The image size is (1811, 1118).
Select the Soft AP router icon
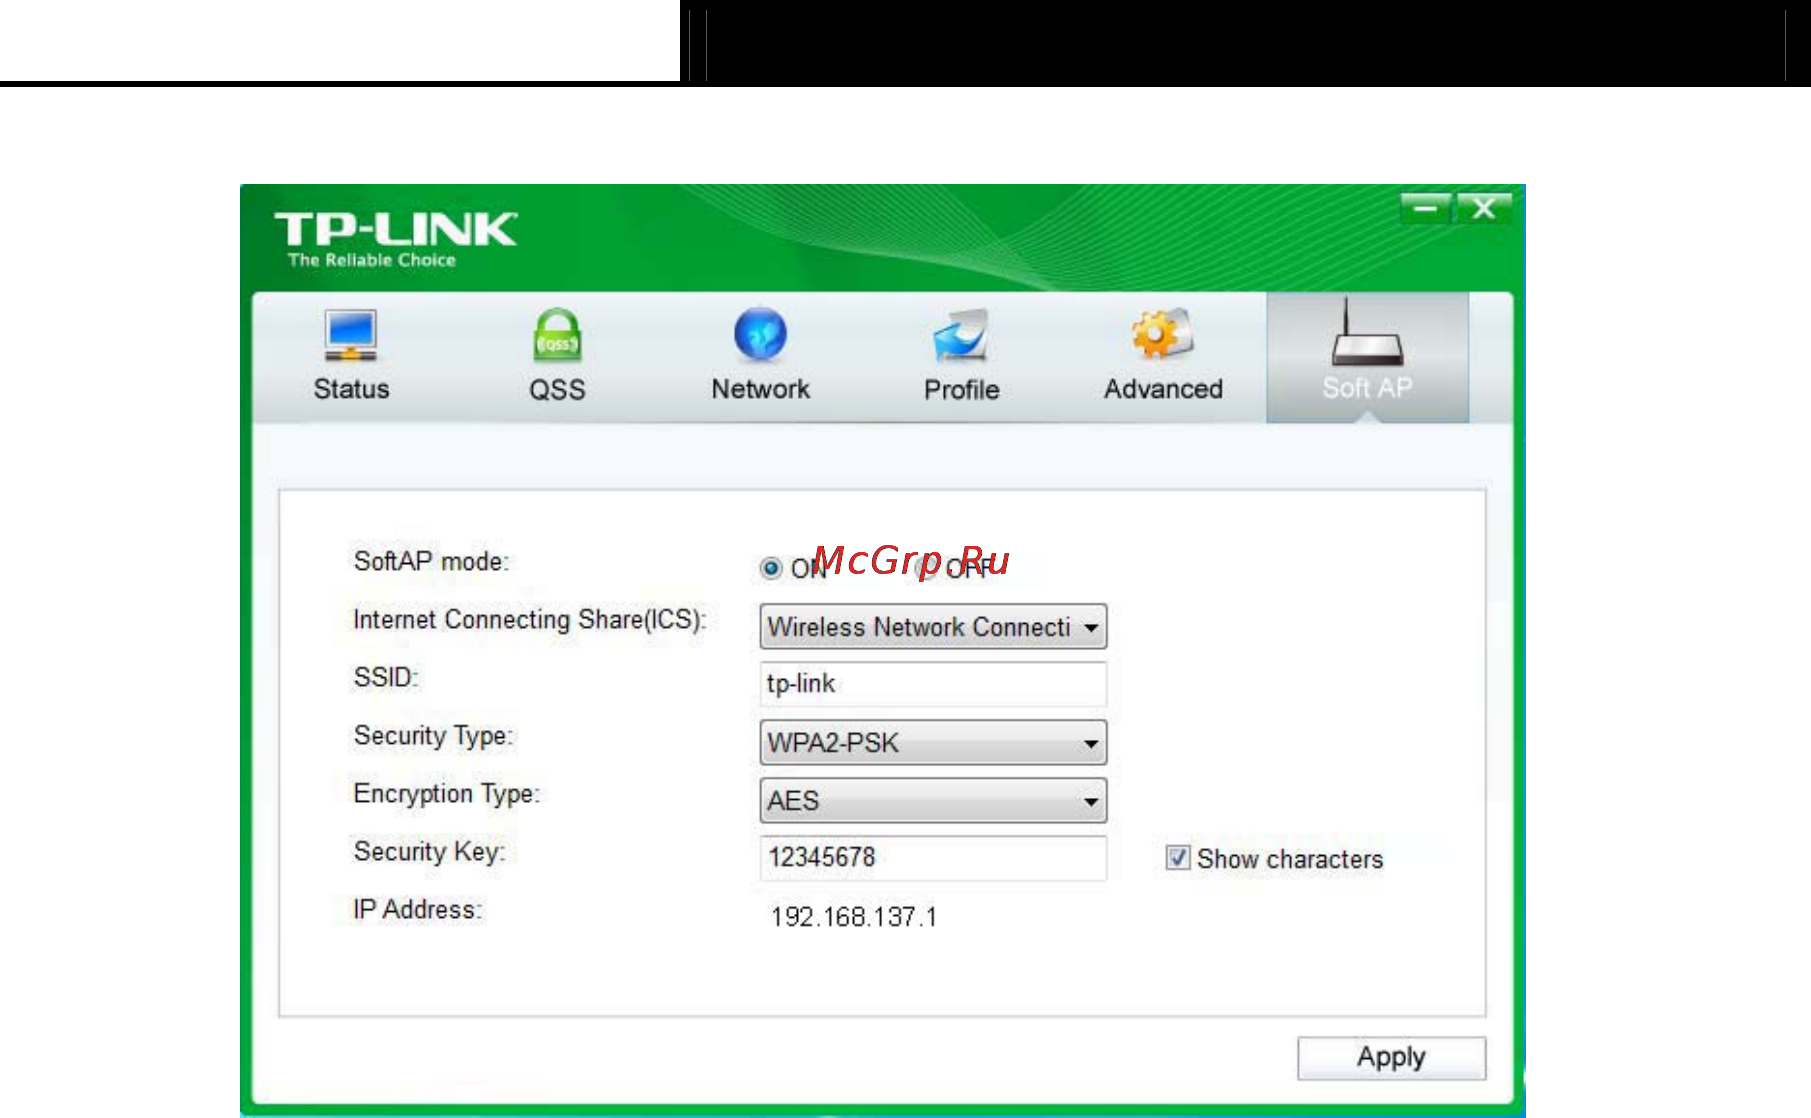click(x=1367, y=333)
